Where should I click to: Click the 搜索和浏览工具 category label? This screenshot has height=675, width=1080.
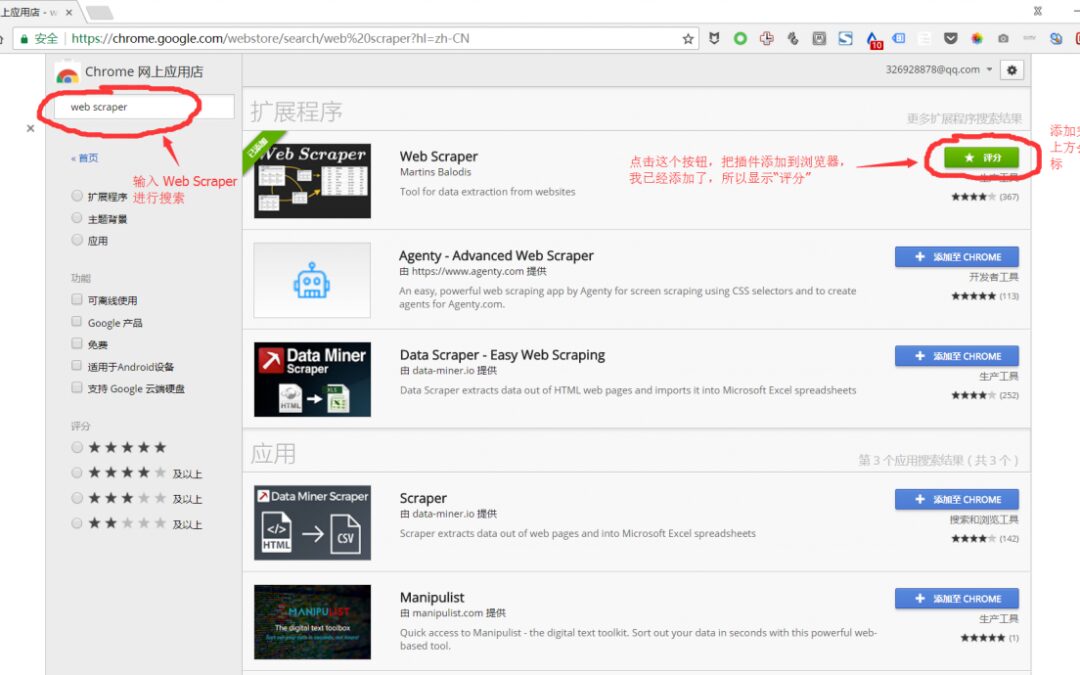pos(984,519)
